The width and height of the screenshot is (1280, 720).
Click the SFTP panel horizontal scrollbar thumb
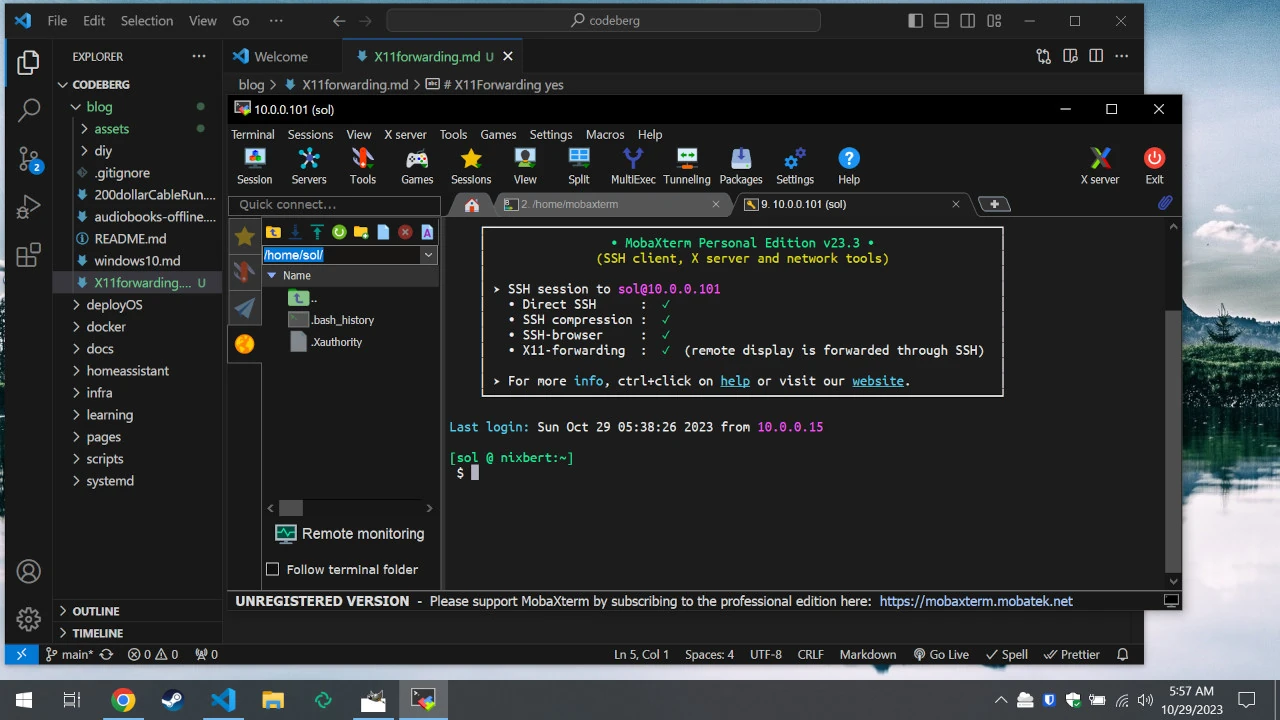pos(290,508)
